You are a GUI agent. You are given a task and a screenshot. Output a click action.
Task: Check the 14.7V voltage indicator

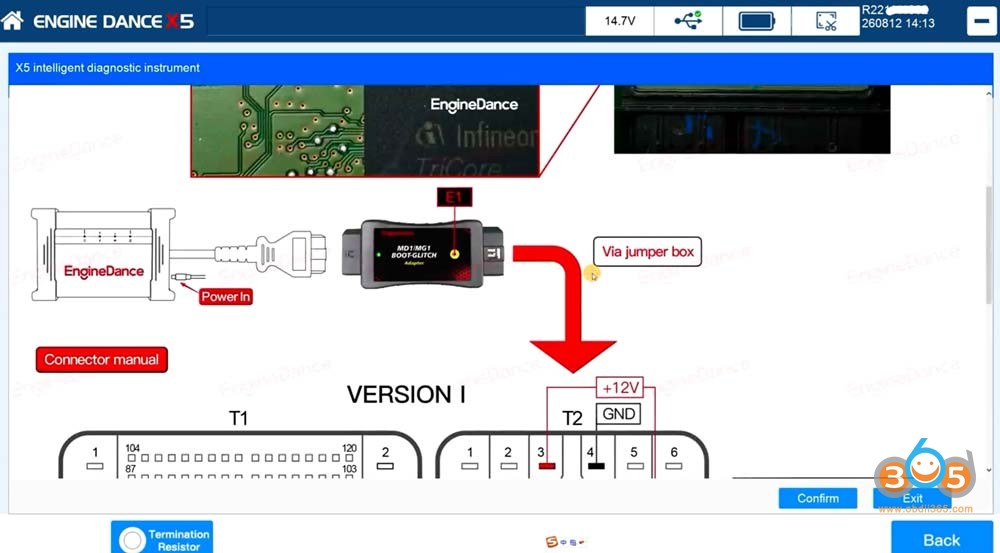pyautogui.click(x=619, y=21)
